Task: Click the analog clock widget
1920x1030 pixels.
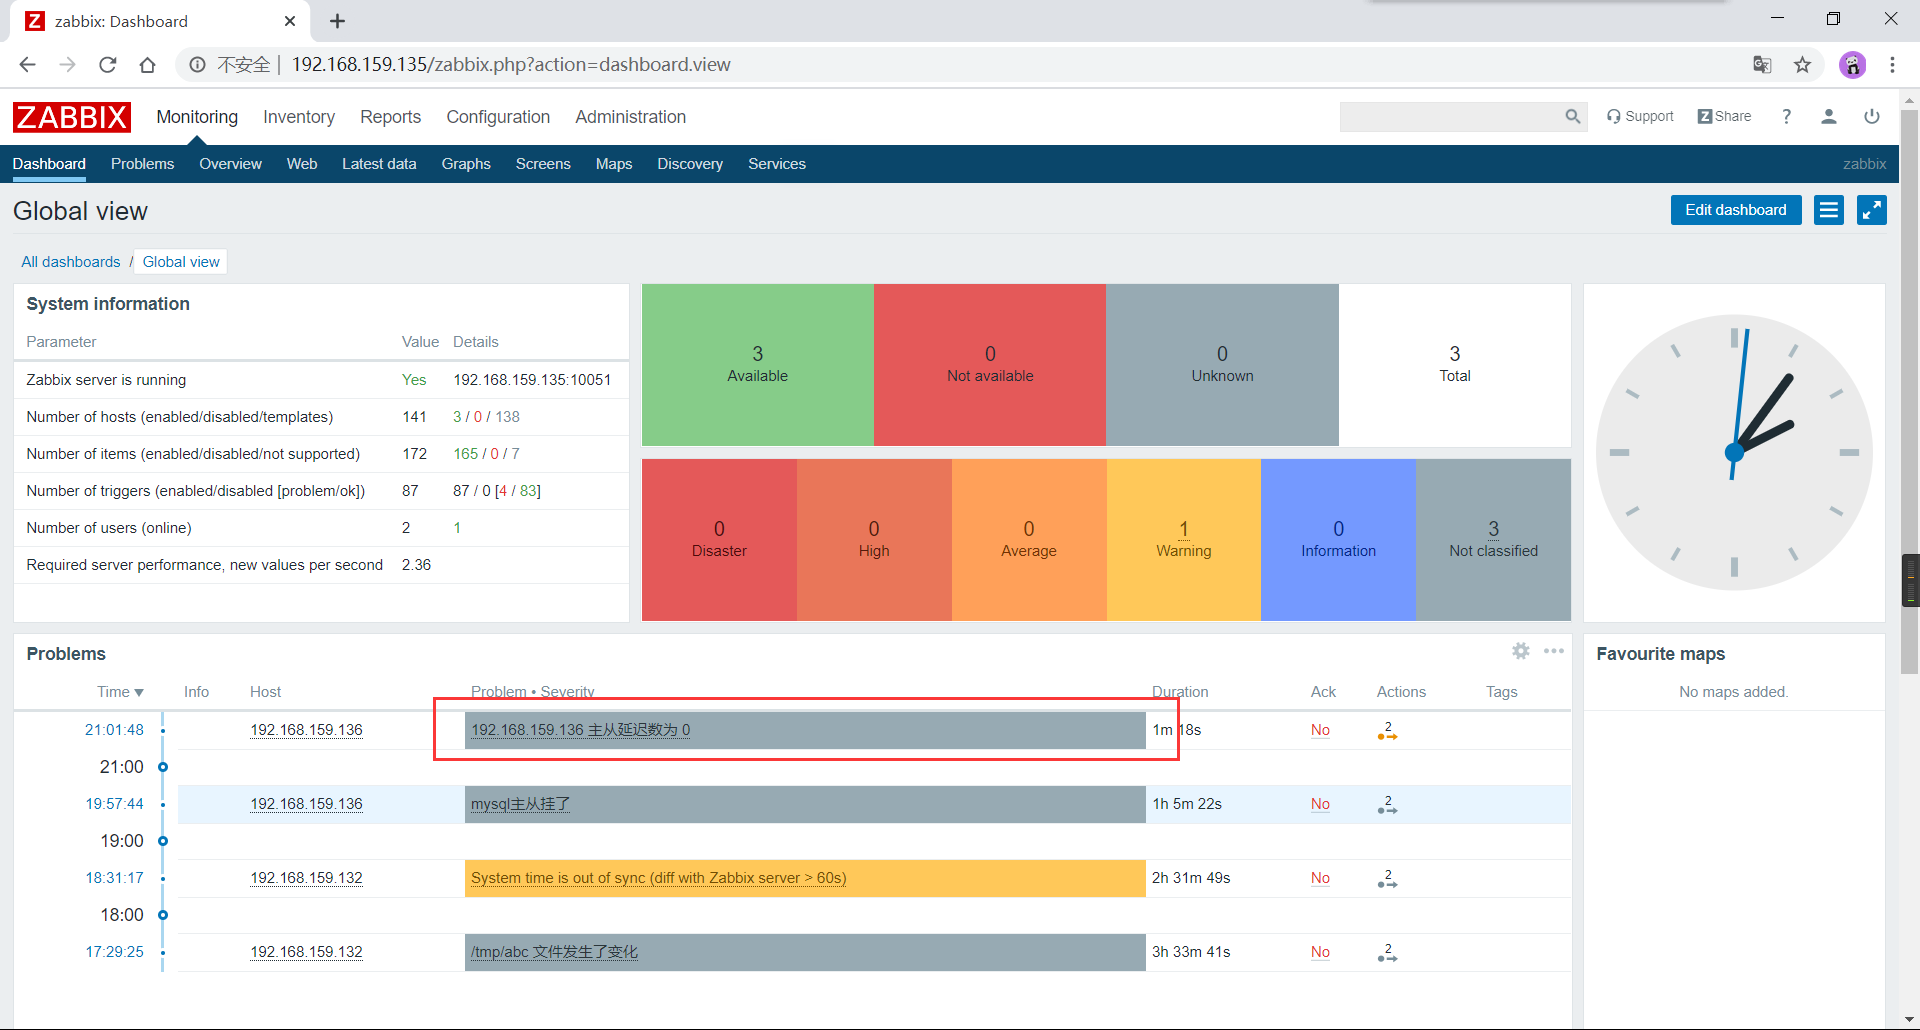Action: click(1734, 453)
